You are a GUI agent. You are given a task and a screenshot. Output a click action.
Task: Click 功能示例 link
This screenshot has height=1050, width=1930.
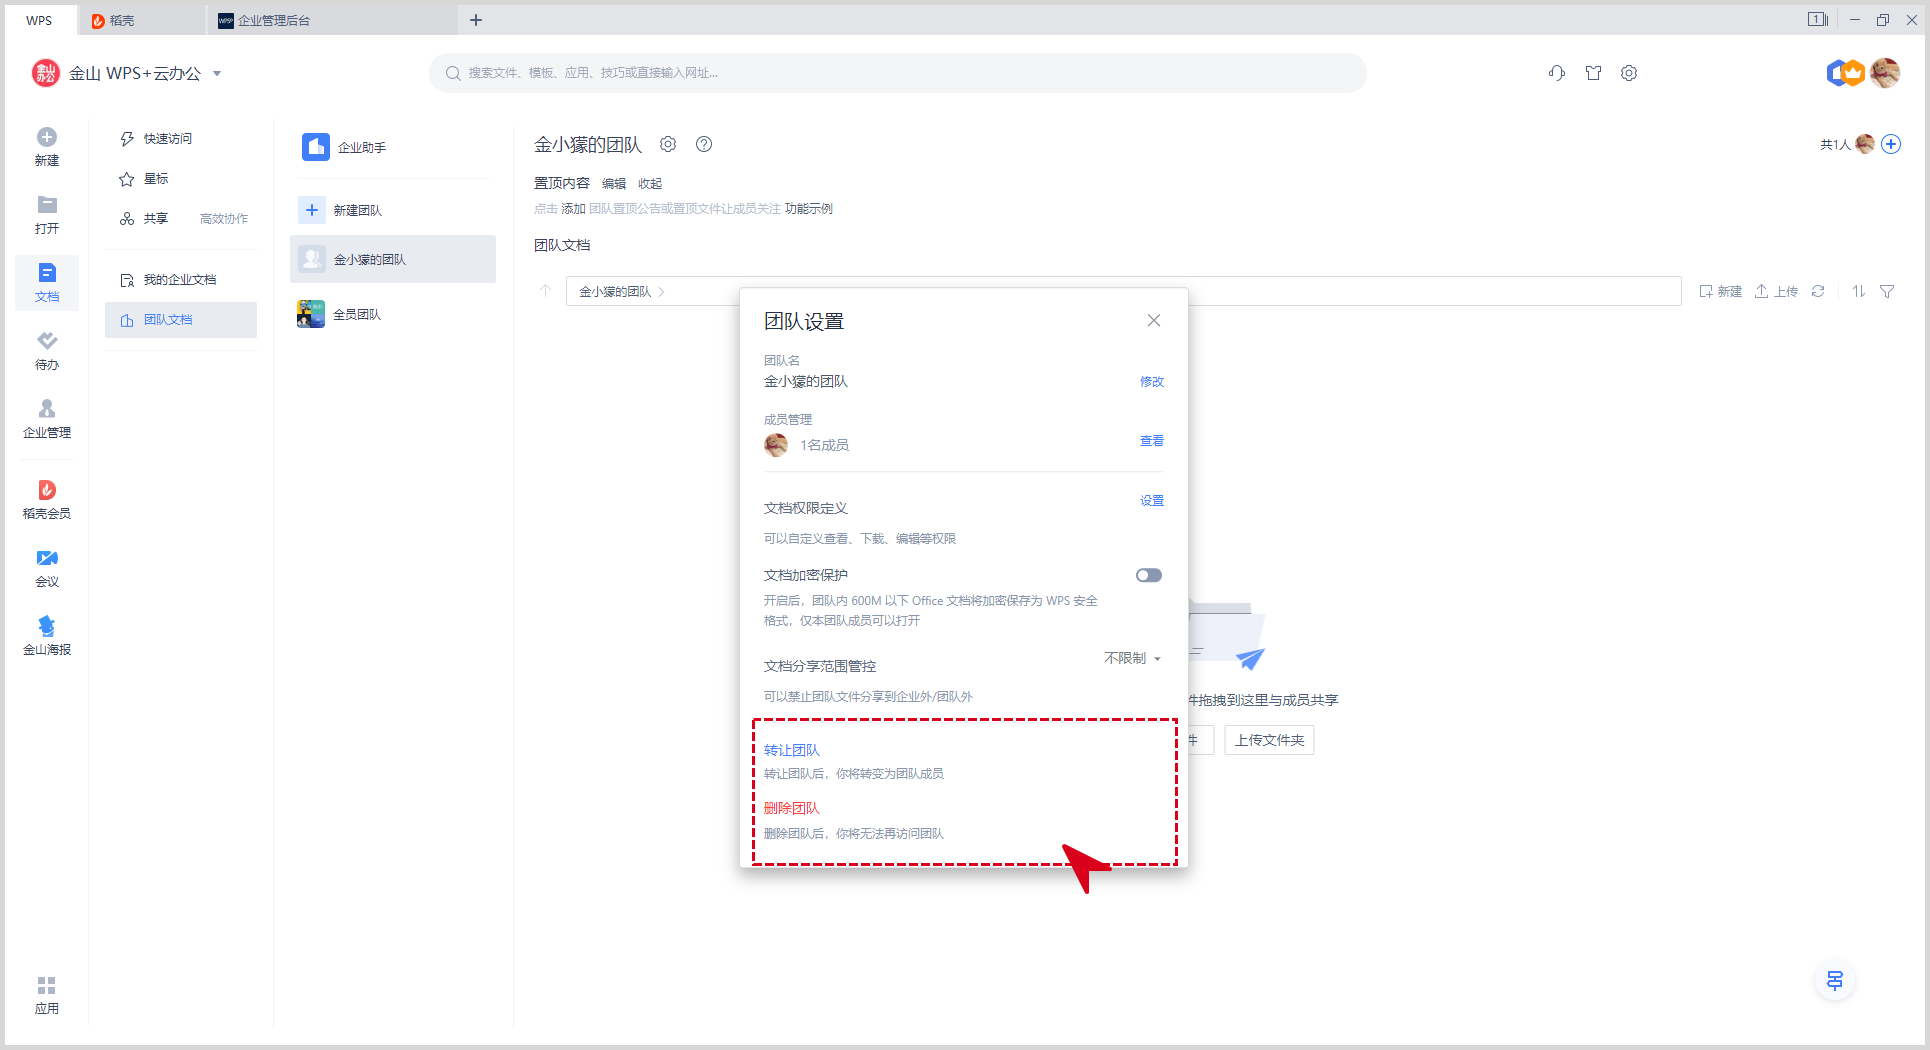[x=809, y=208]
